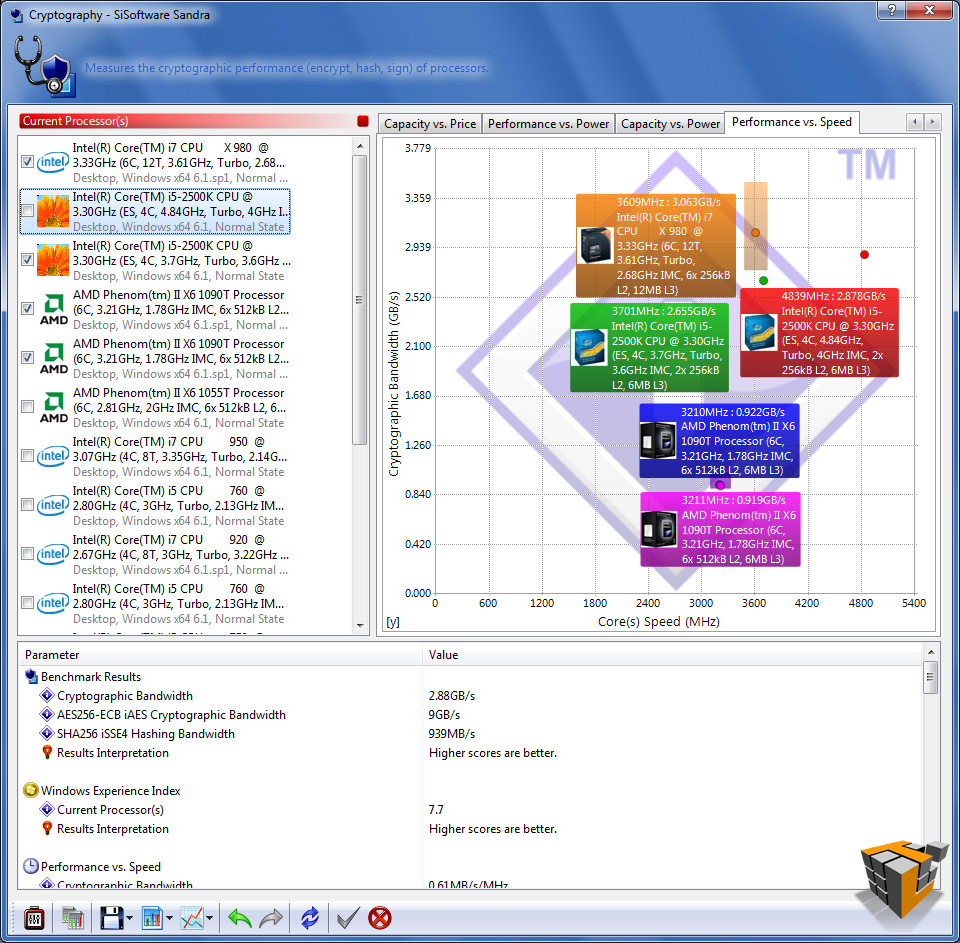Click the Intel logo of the i7 920 entry
The height and width of the screenshot is (943, 960).
click(x=53, y=554)
